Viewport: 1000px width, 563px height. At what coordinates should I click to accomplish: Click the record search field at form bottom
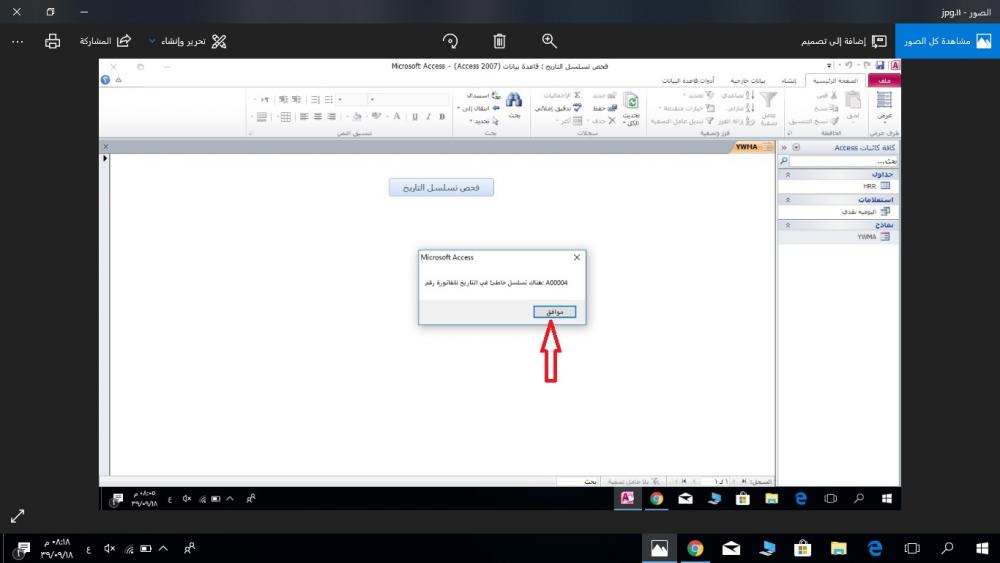pos(578,481)
